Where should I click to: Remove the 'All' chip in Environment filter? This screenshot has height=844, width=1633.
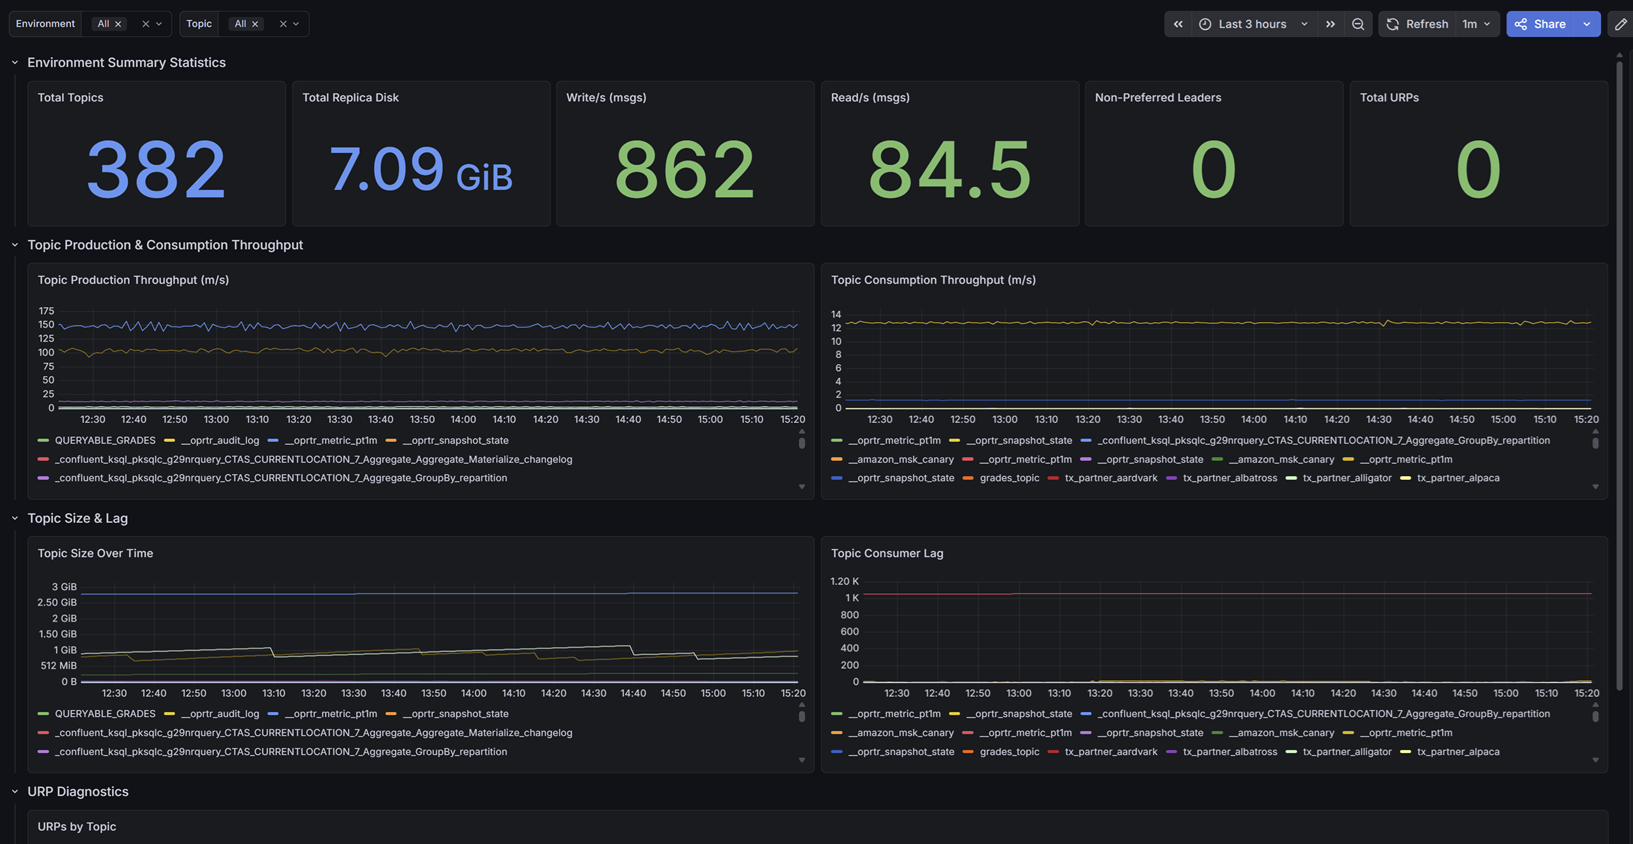[x=118, y=24]
